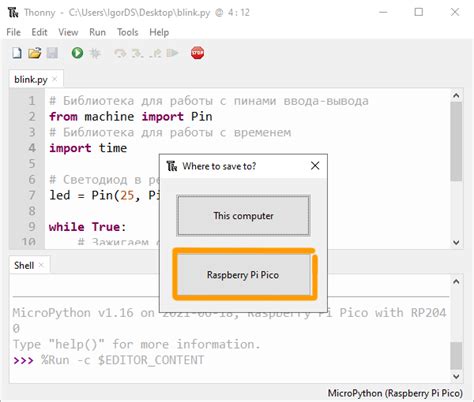Screen dimensions: 474x402
Task: Click the 'import time' code line
Action: coord(88,148)
